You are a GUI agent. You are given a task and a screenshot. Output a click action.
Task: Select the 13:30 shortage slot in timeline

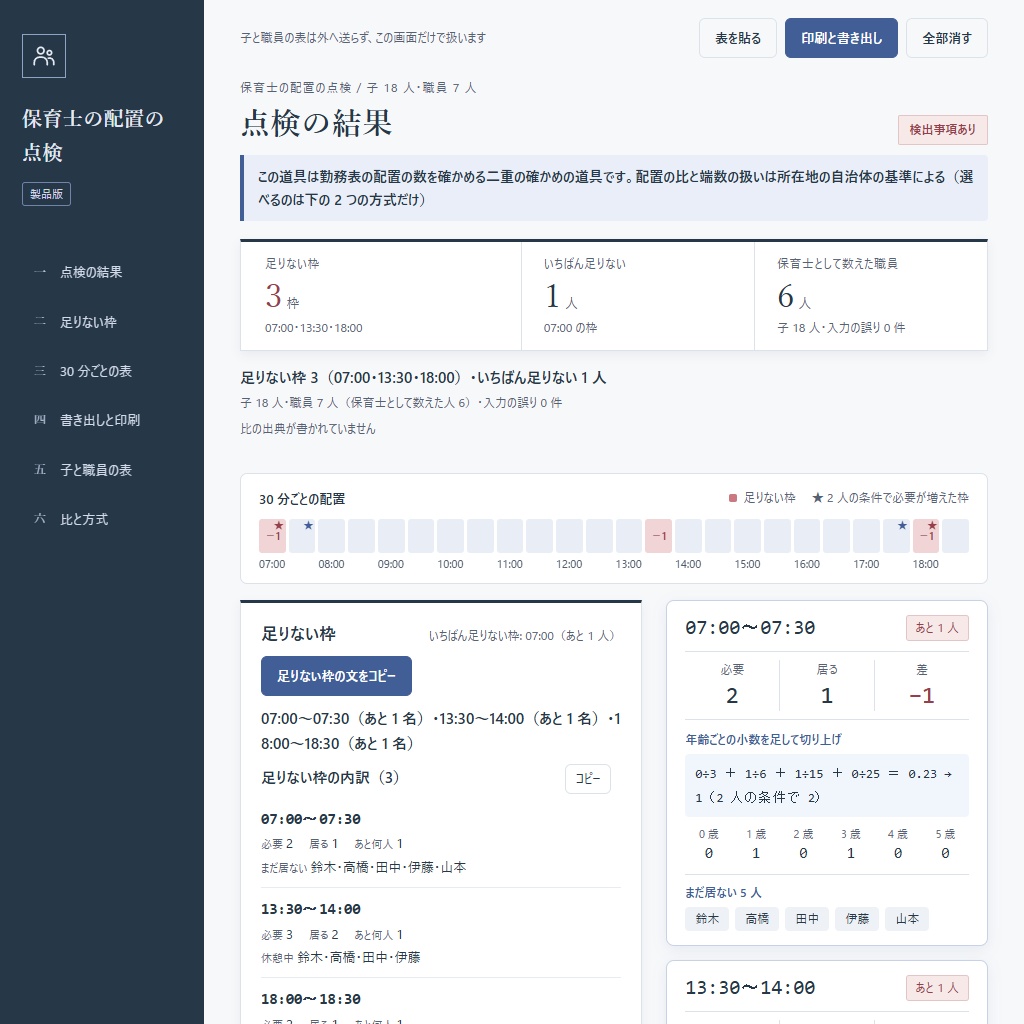coord(658,536)
